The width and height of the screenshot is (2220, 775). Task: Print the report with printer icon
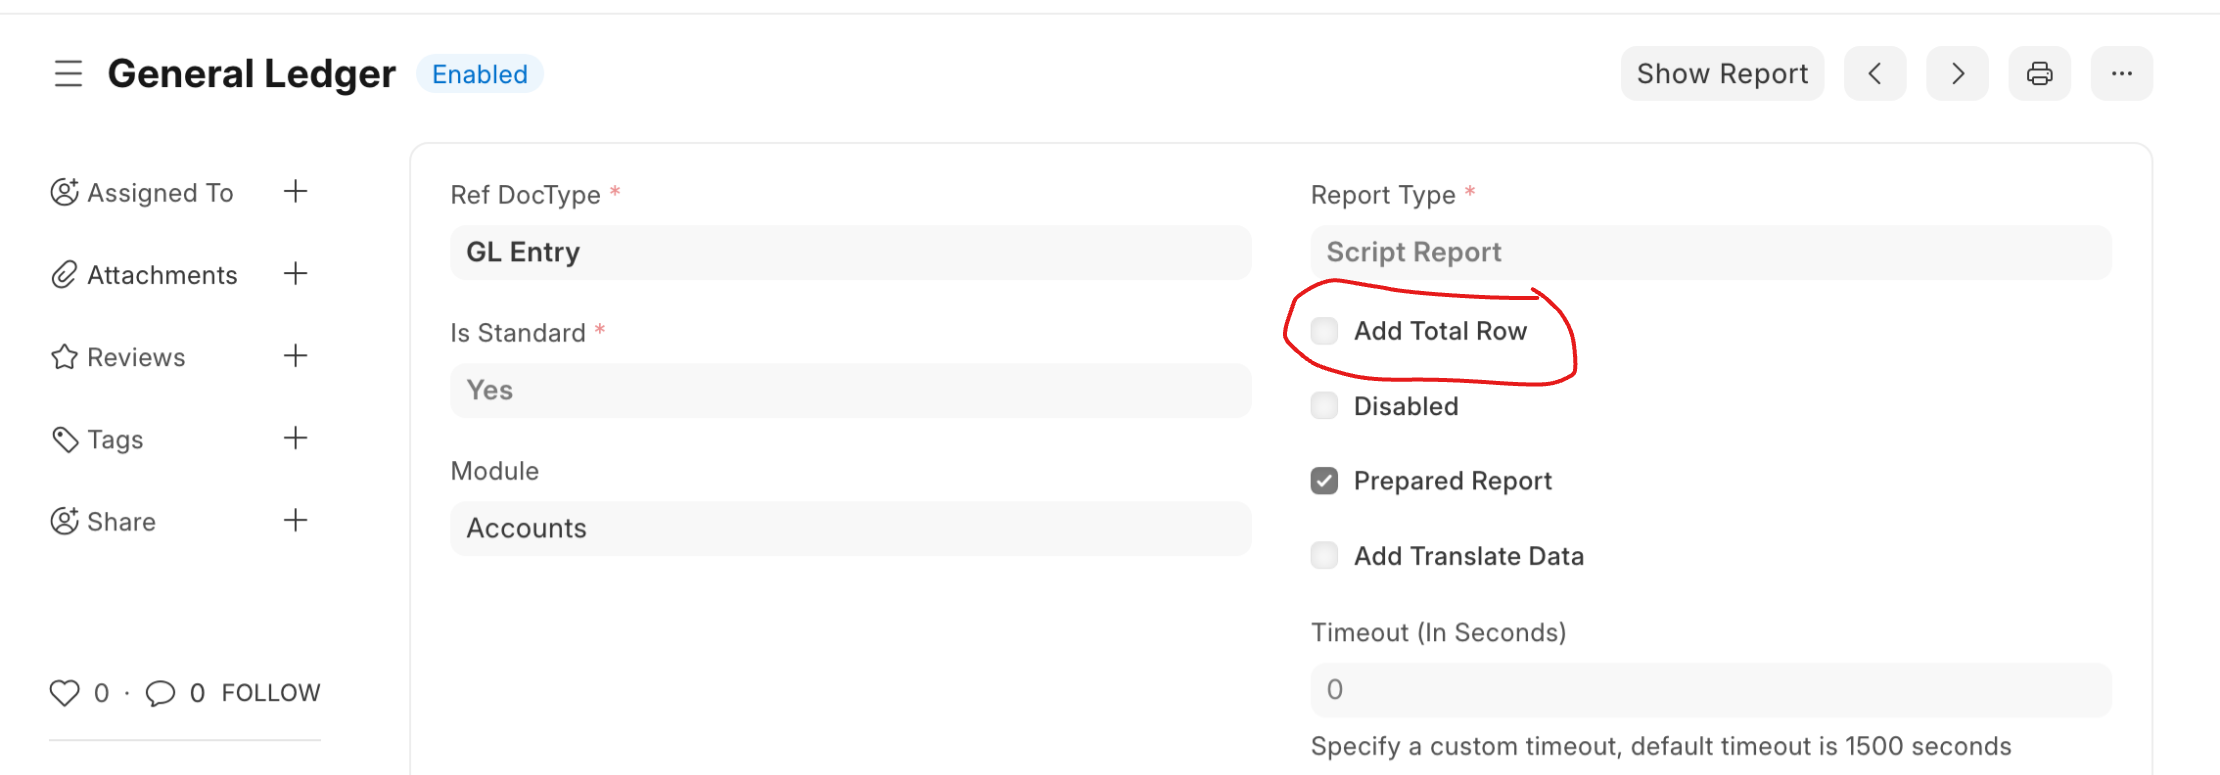tap(2039, 74)
